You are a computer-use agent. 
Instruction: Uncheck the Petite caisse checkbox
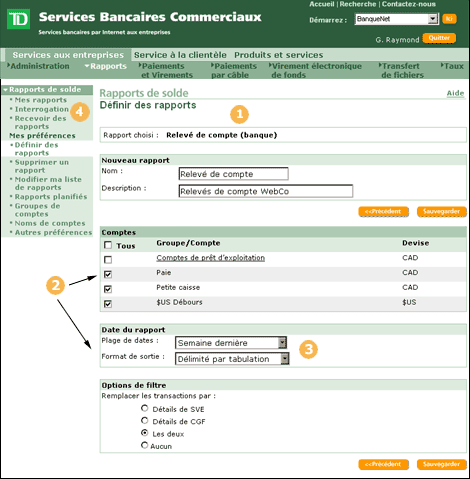point(108,289)
